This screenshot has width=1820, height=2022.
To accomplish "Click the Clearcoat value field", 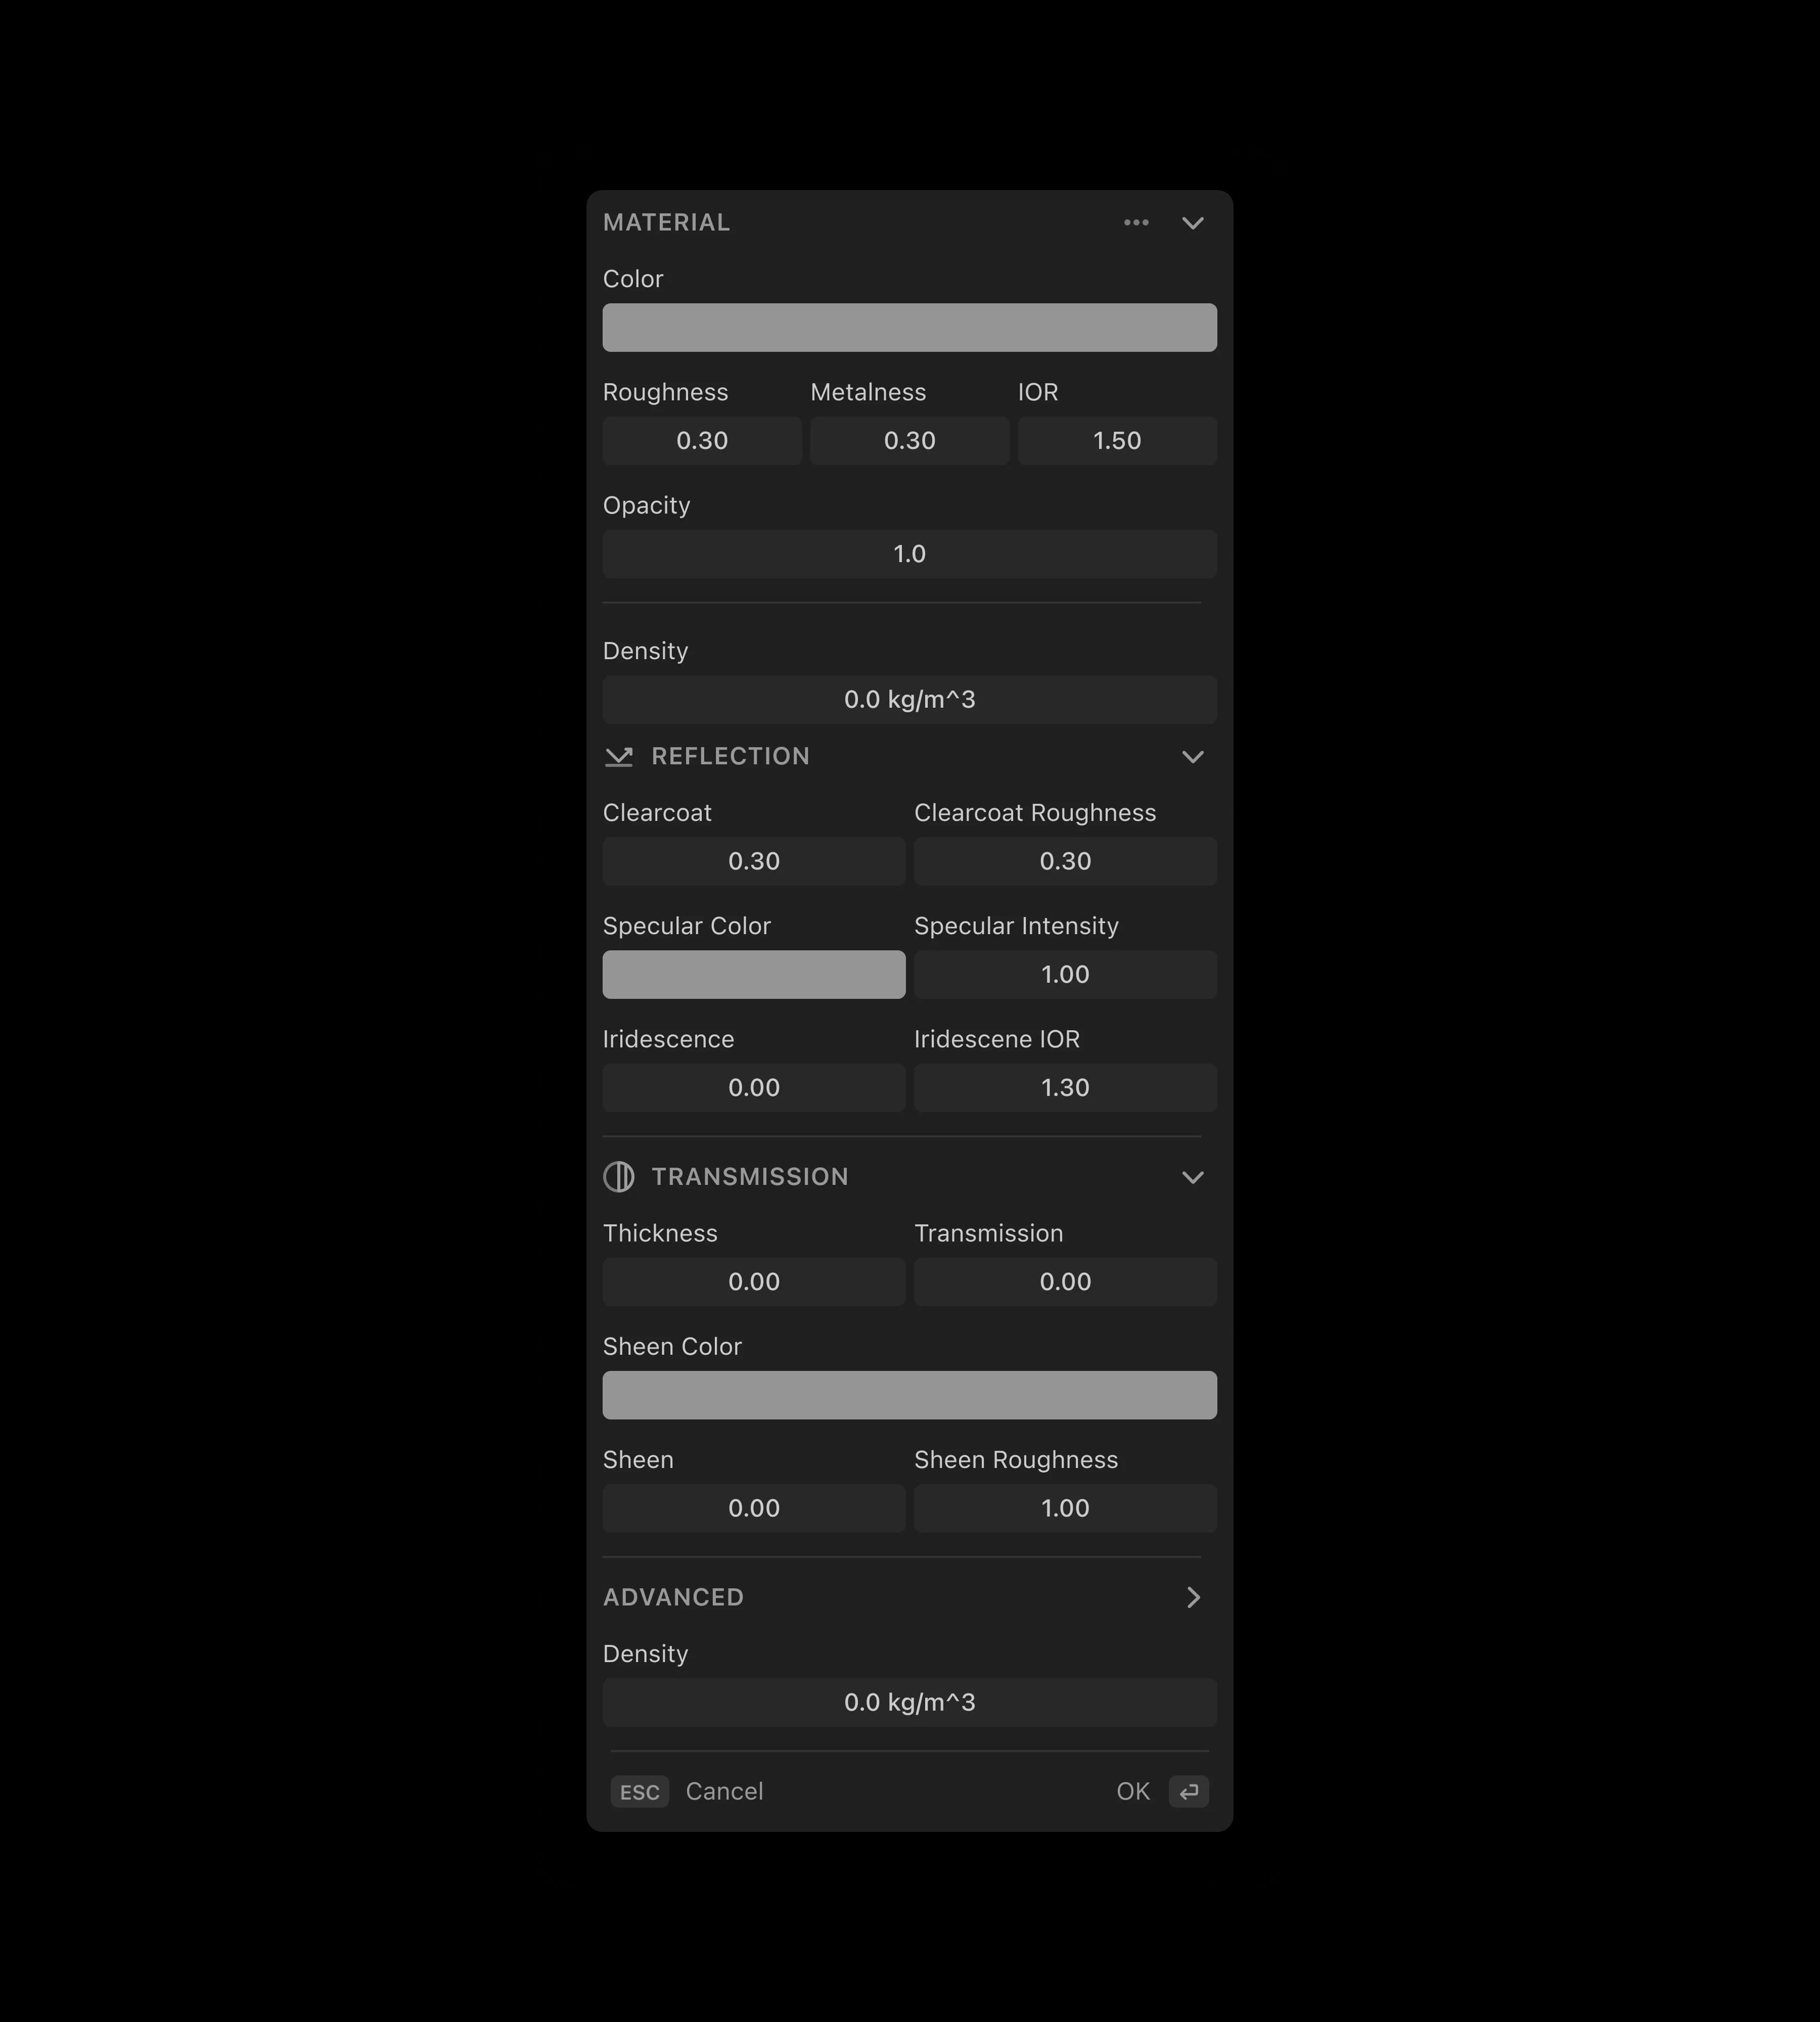I will [754, 862].
